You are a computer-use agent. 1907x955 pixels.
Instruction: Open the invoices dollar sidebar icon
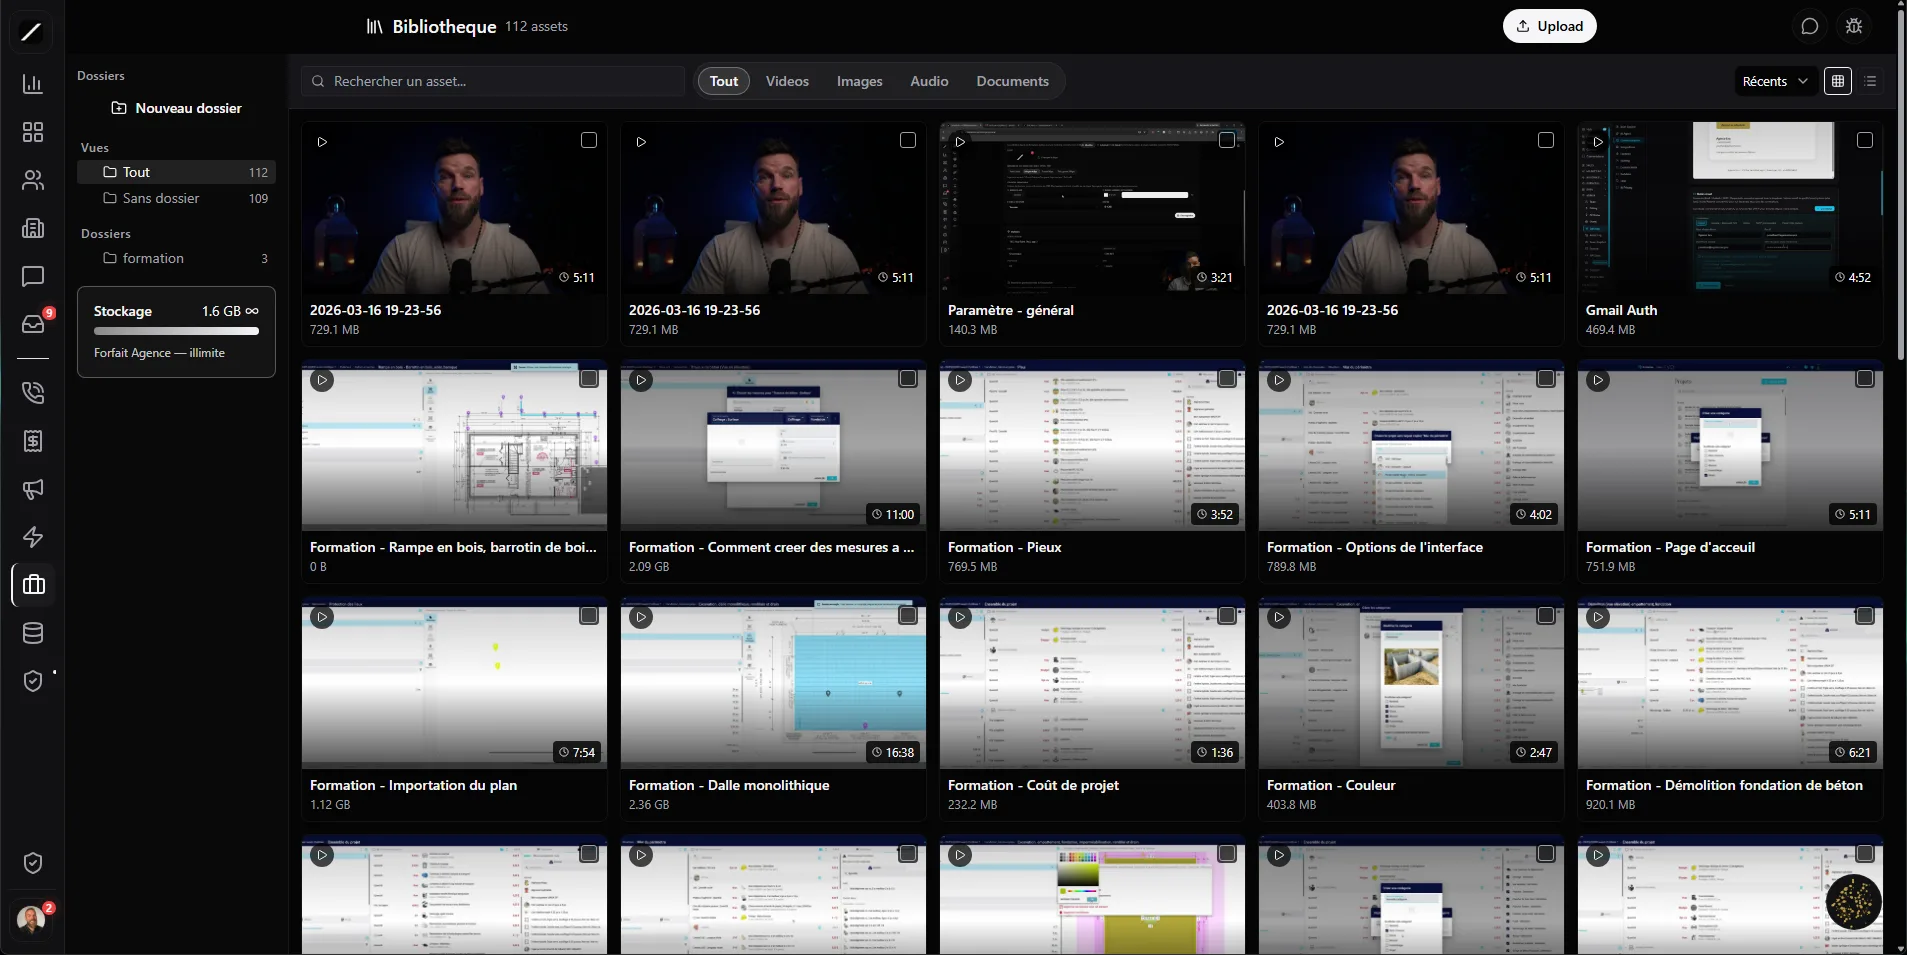[x=33, y=441]
